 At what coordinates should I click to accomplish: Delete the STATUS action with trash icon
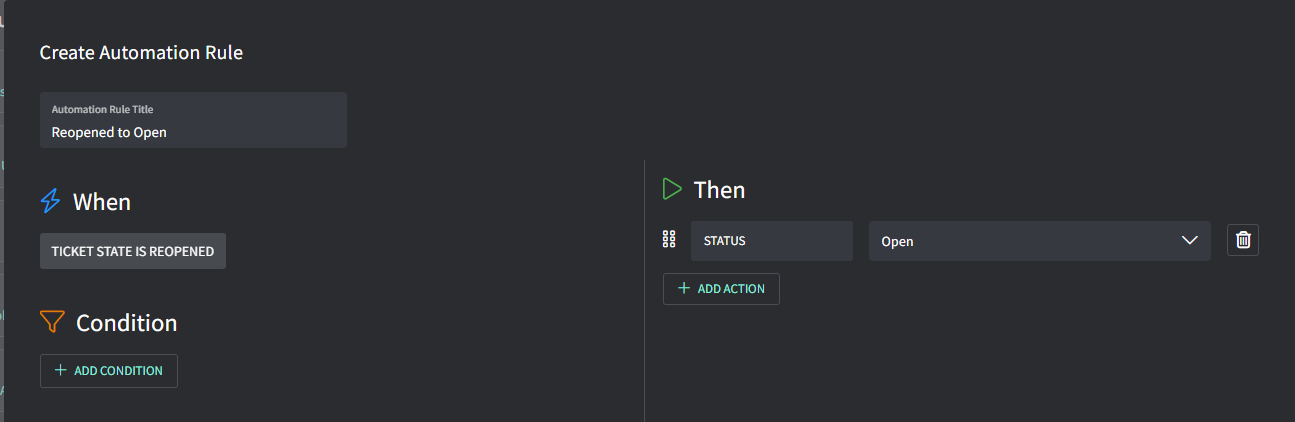(x=1243, y=240)
